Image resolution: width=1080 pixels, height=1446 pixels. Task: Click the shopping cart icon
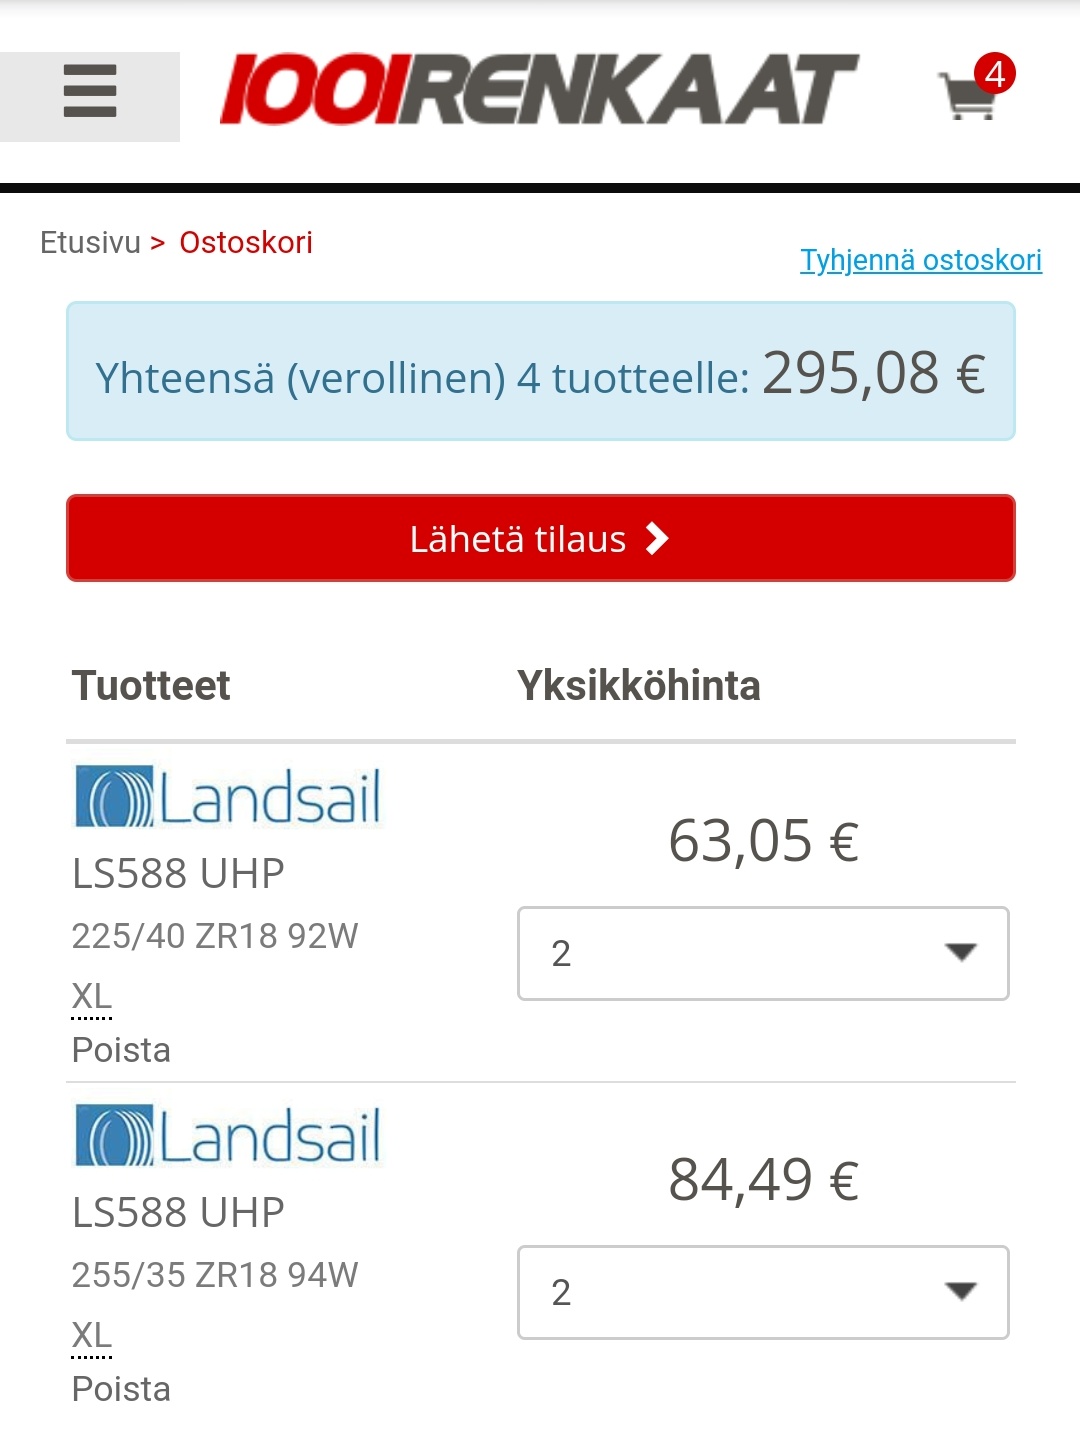(x=969, y=95)
